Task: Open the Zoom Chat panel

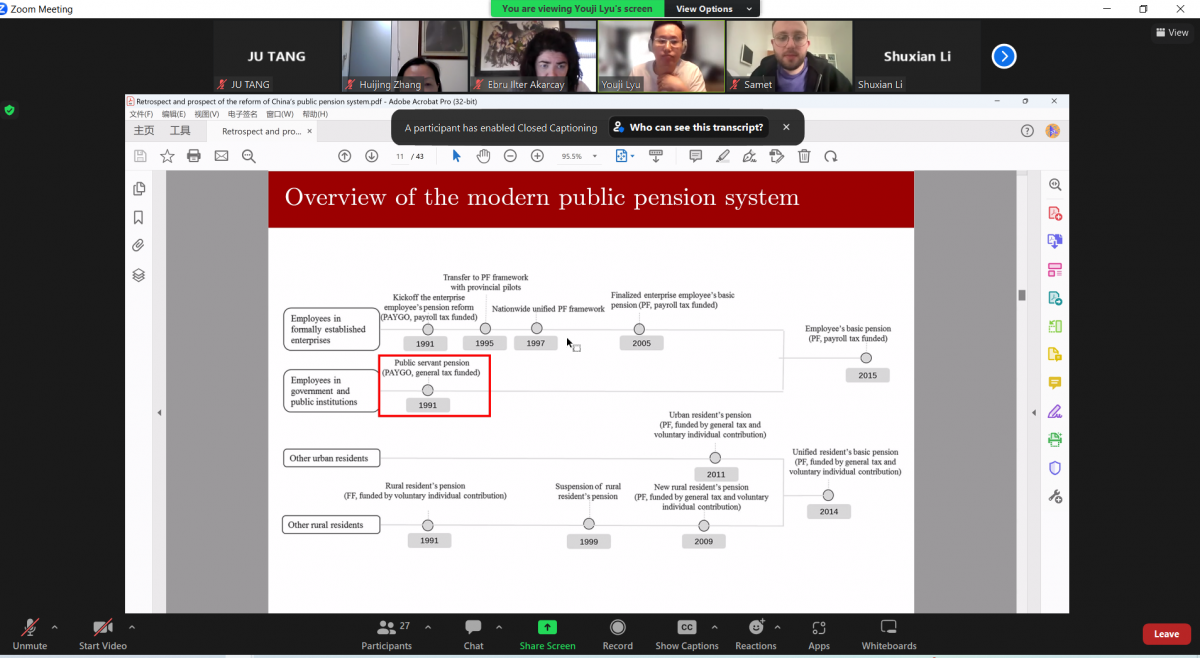Action: tap(473, 633)
